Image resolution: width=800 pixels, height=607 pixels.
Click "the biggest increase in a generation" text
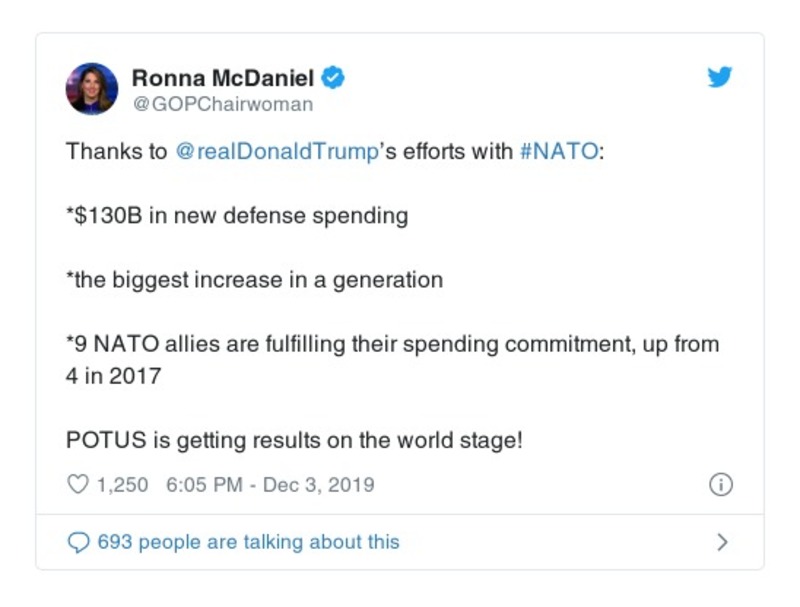tap(255, 280)
